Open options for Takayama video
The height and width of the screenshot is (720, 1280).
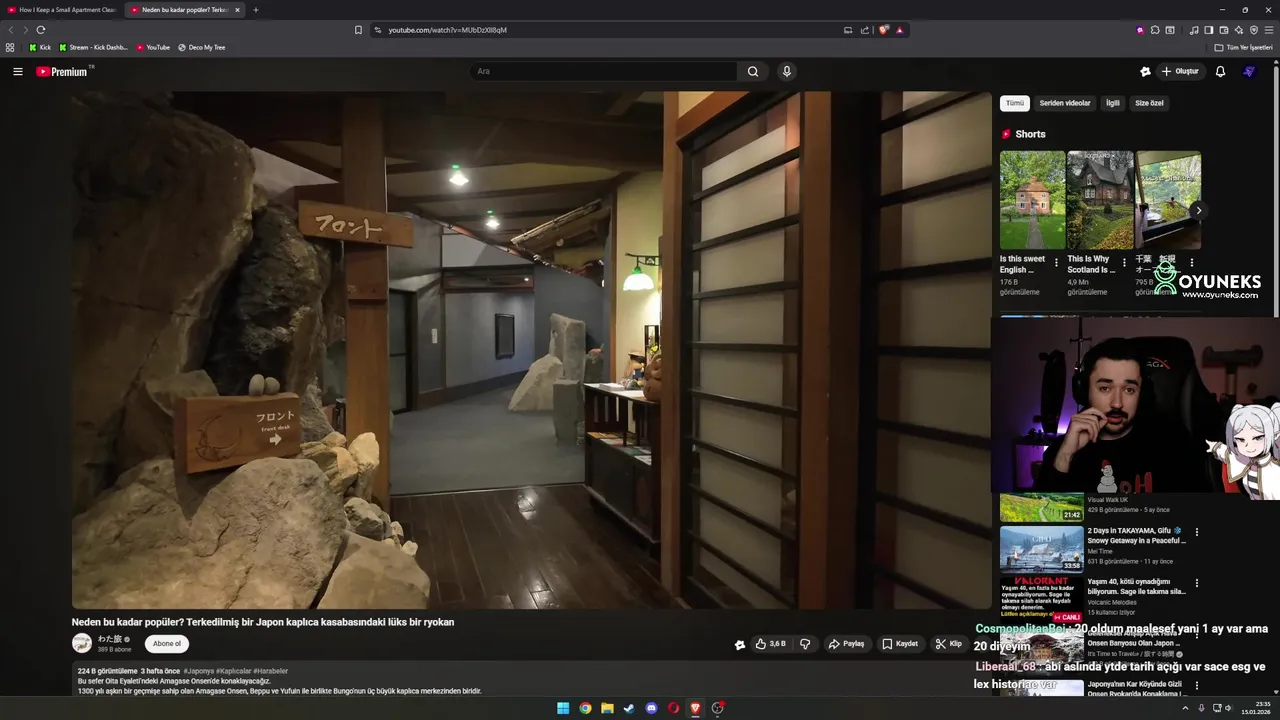[x=1196, y=532]
